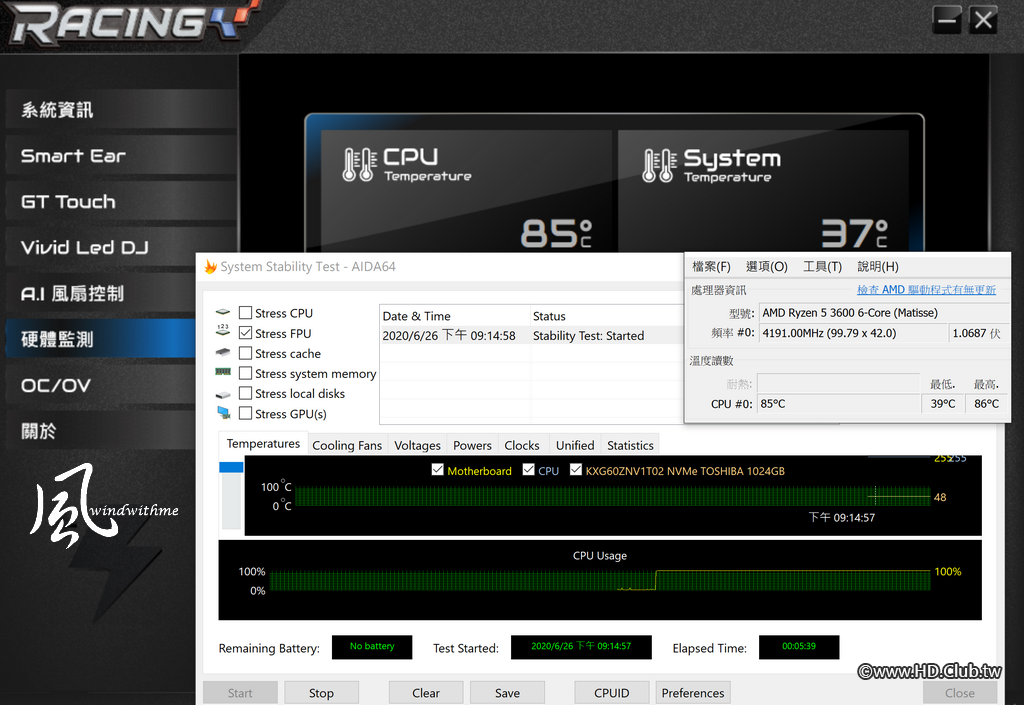Click the Stop button

pos(321,693)
